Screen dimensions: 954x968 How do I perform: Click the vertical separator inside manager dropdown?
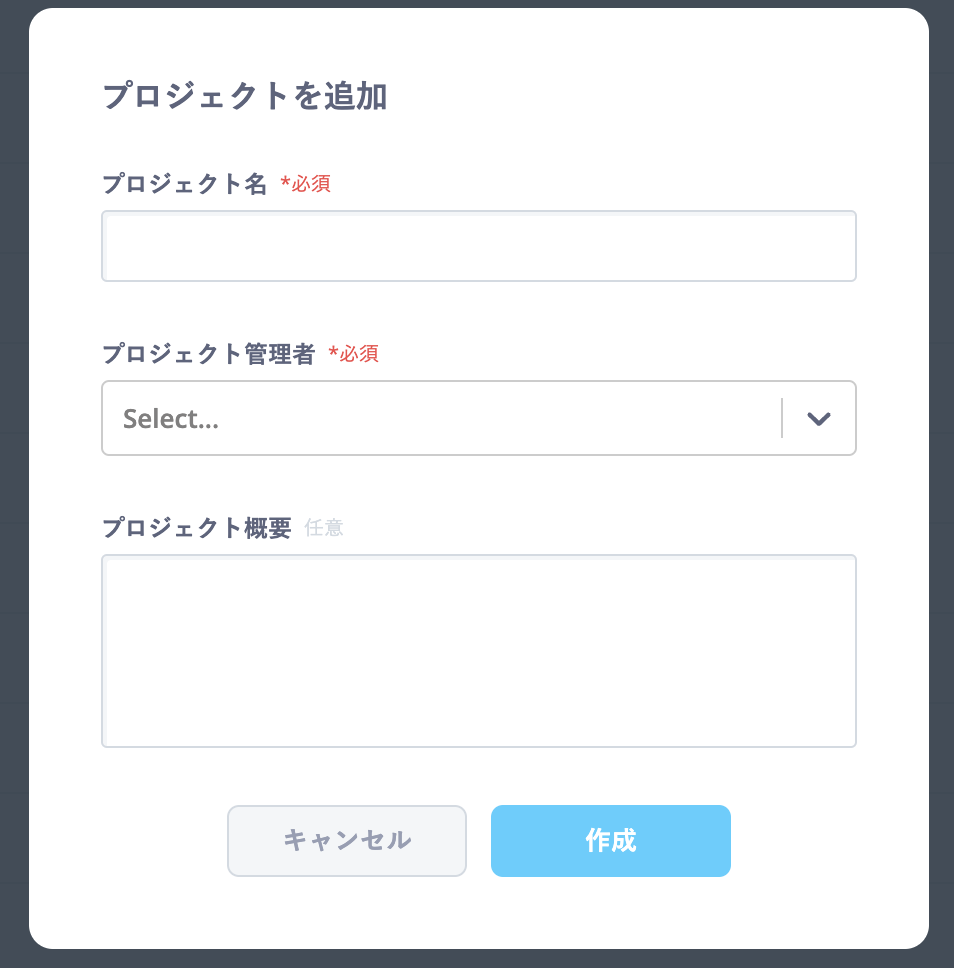pos(781,418)
